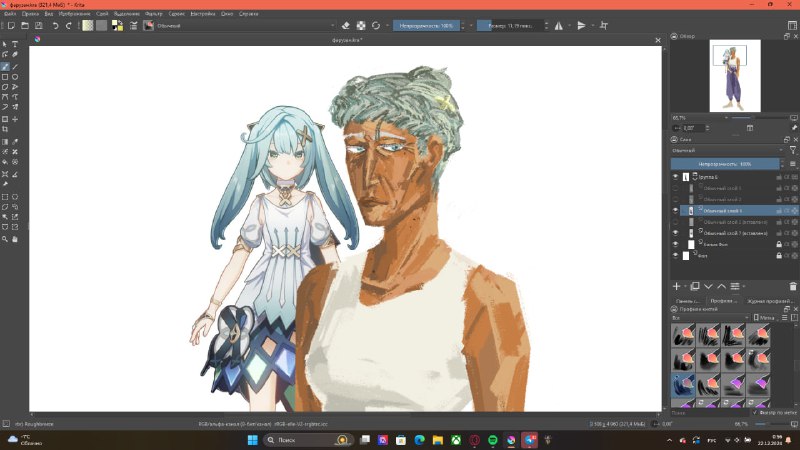
Task: Delete the selected layer with trash icon
Action: point(793,287)
